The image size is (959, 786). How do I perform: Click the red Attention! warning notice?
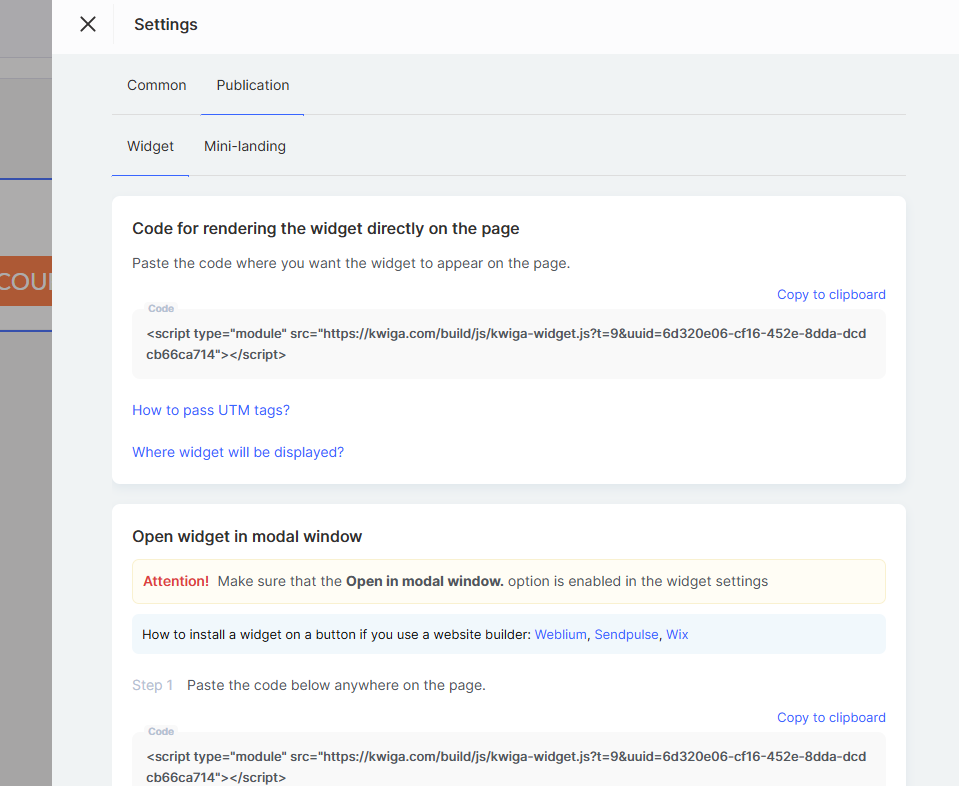tap(176, 581)
